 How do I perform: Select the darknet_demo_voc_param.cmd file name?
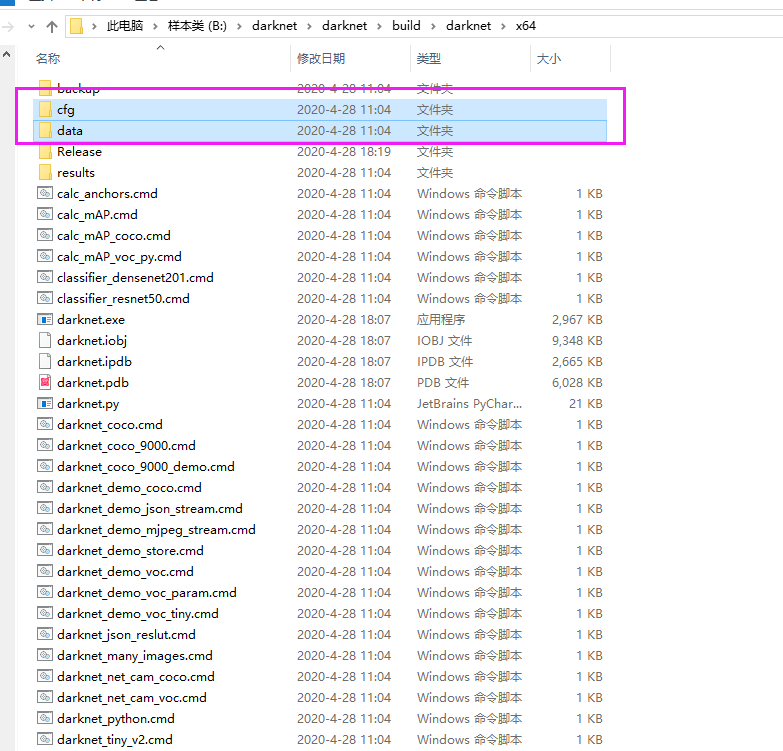(x=146, y=592)
